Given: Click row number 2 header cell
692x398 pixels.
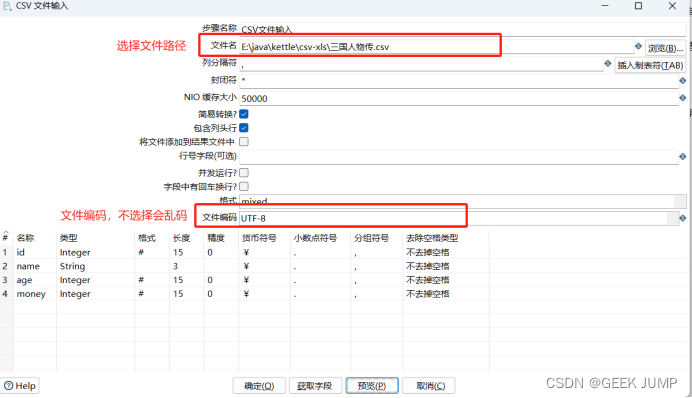Looking at the screenshot, I should tap(6, 266).
